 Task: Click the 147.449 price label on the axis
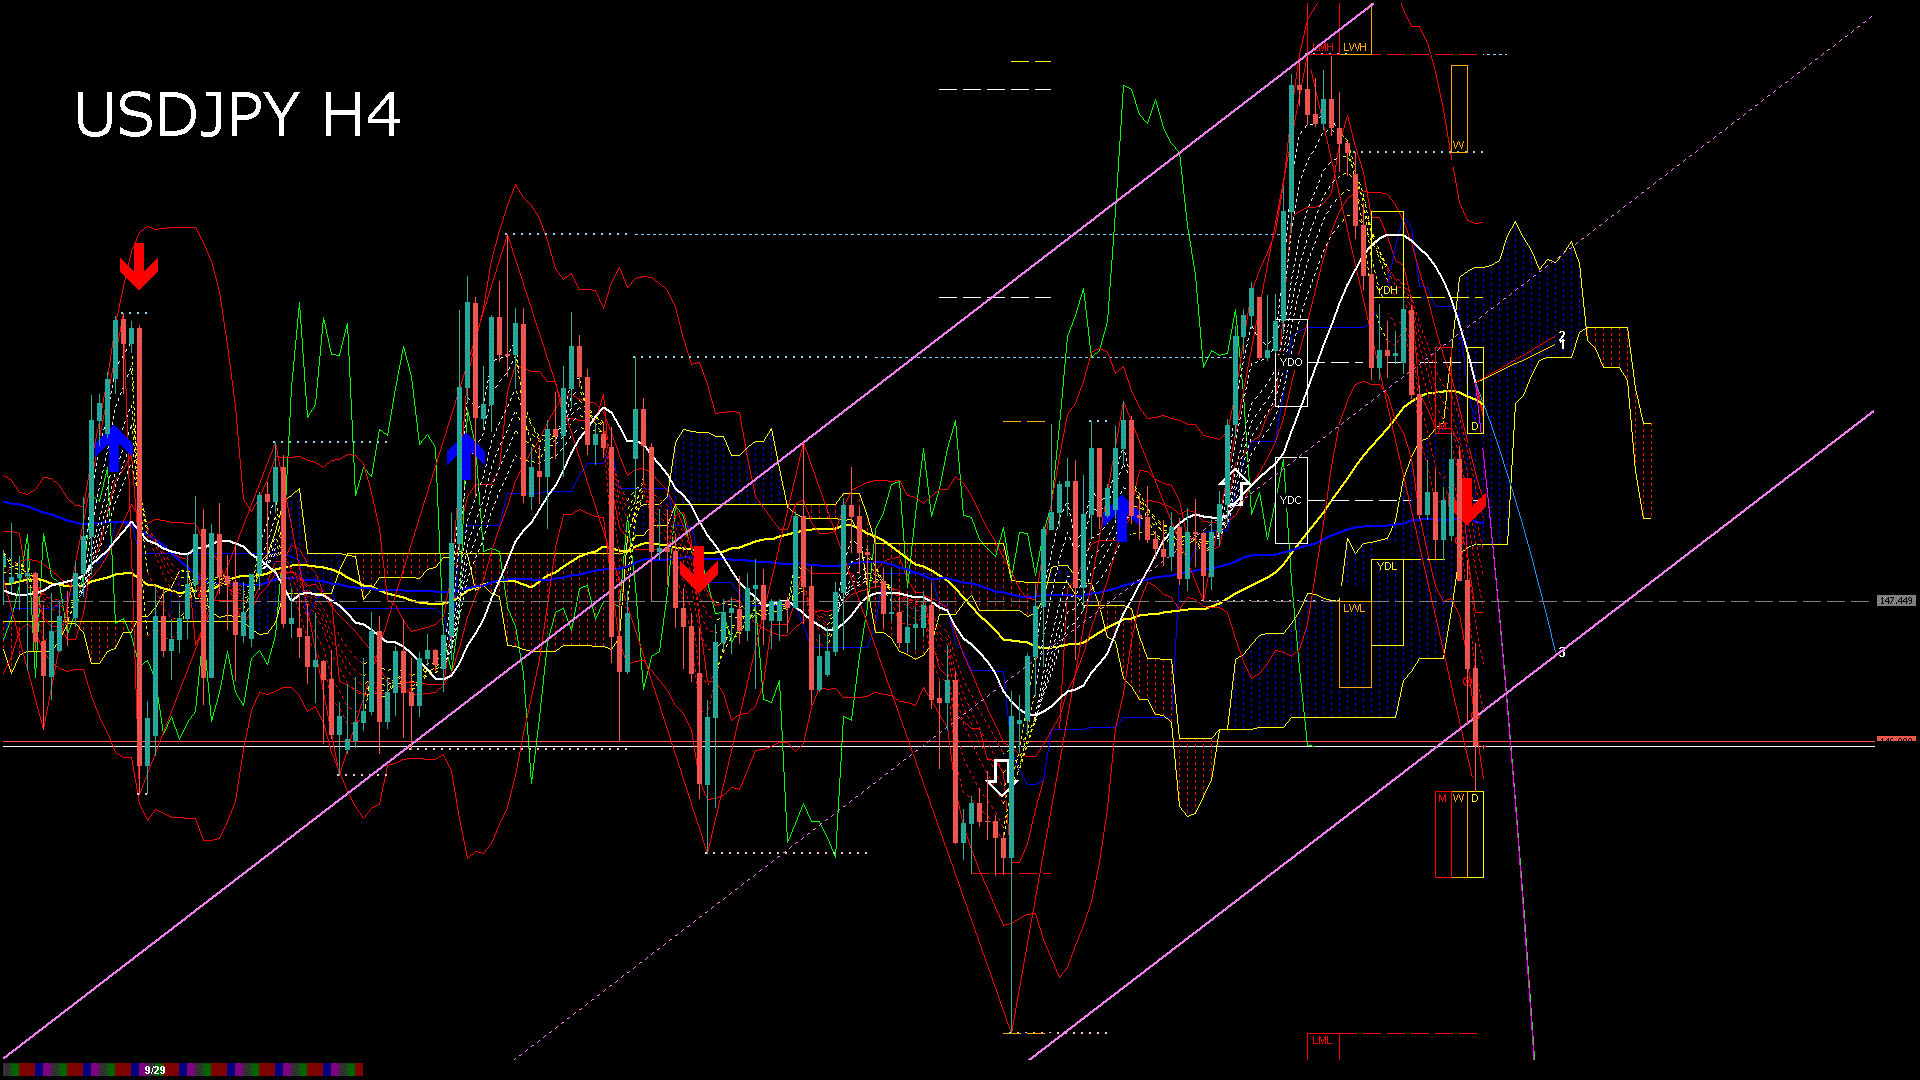(x=1895, y=601)
